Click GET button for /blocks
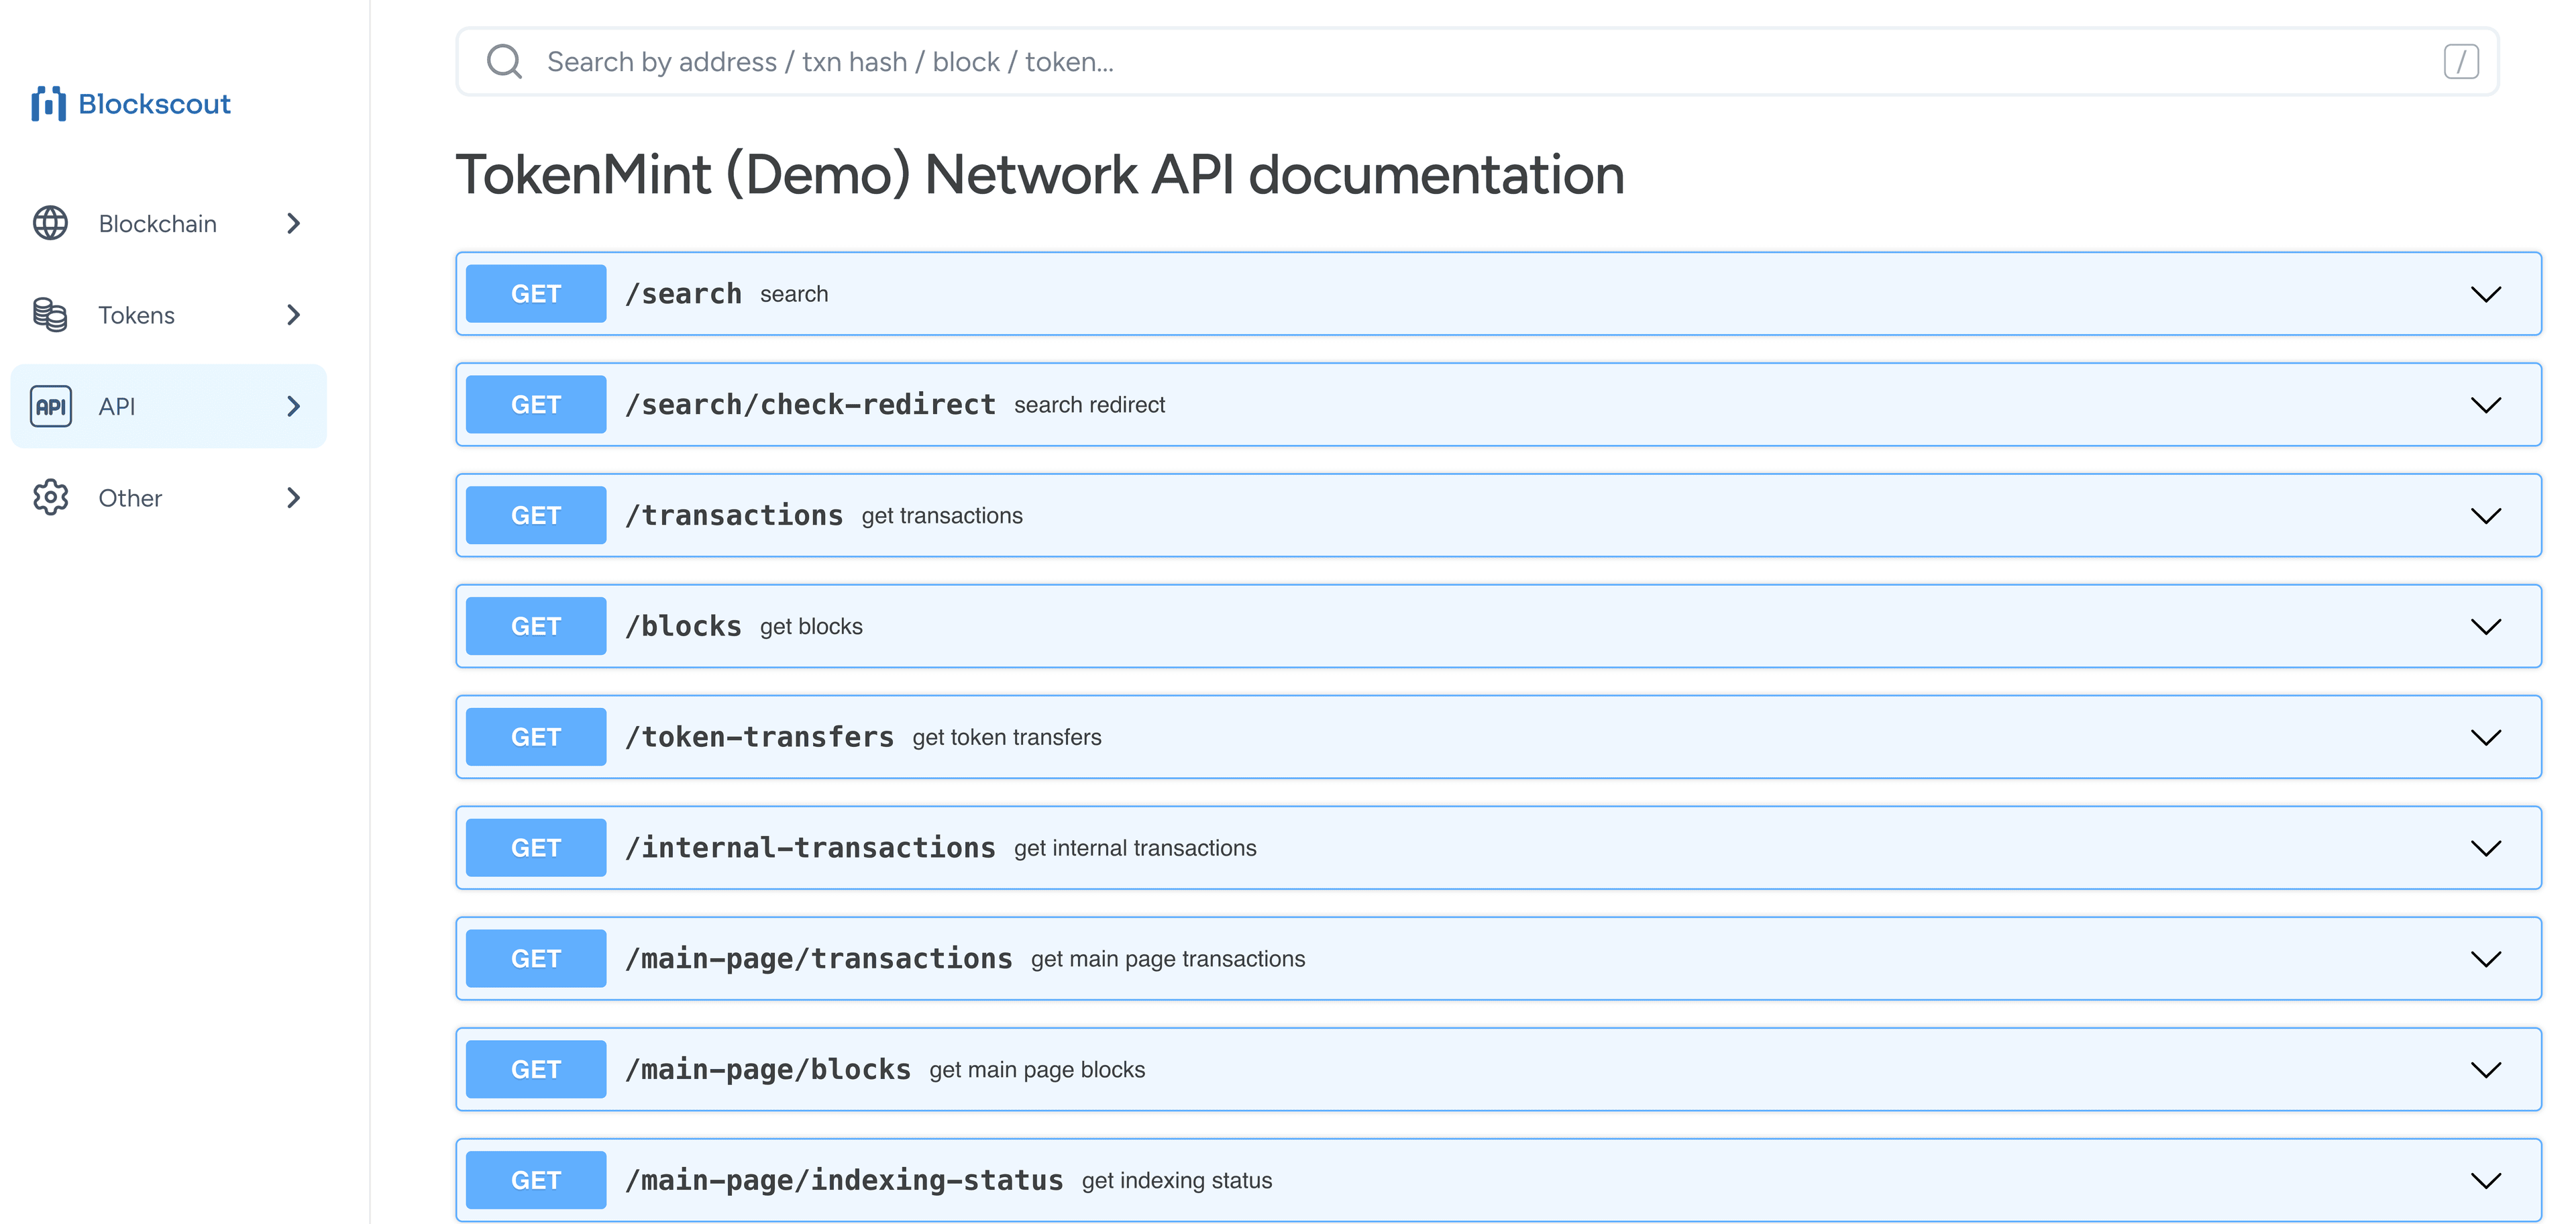This screenshot has height=1224, width=2576. (536, 626)
